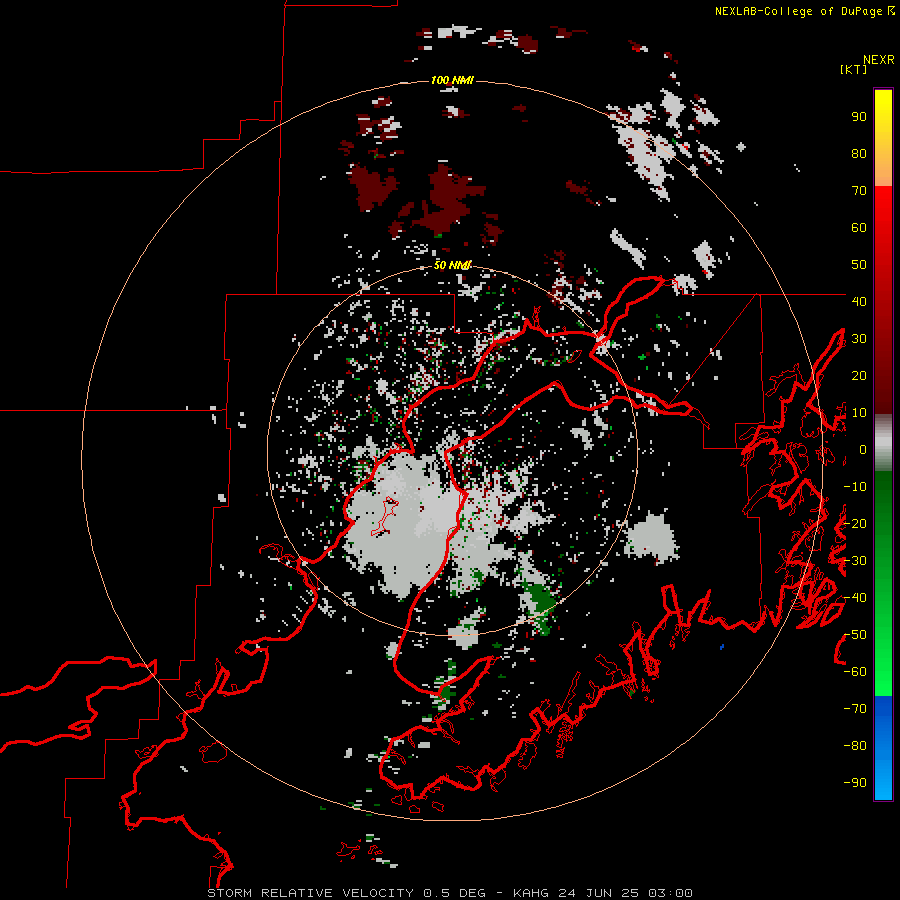Screen dimensions: 900x900
Task: Click the 60 value on velocity scale
Action: click(859, 228)
